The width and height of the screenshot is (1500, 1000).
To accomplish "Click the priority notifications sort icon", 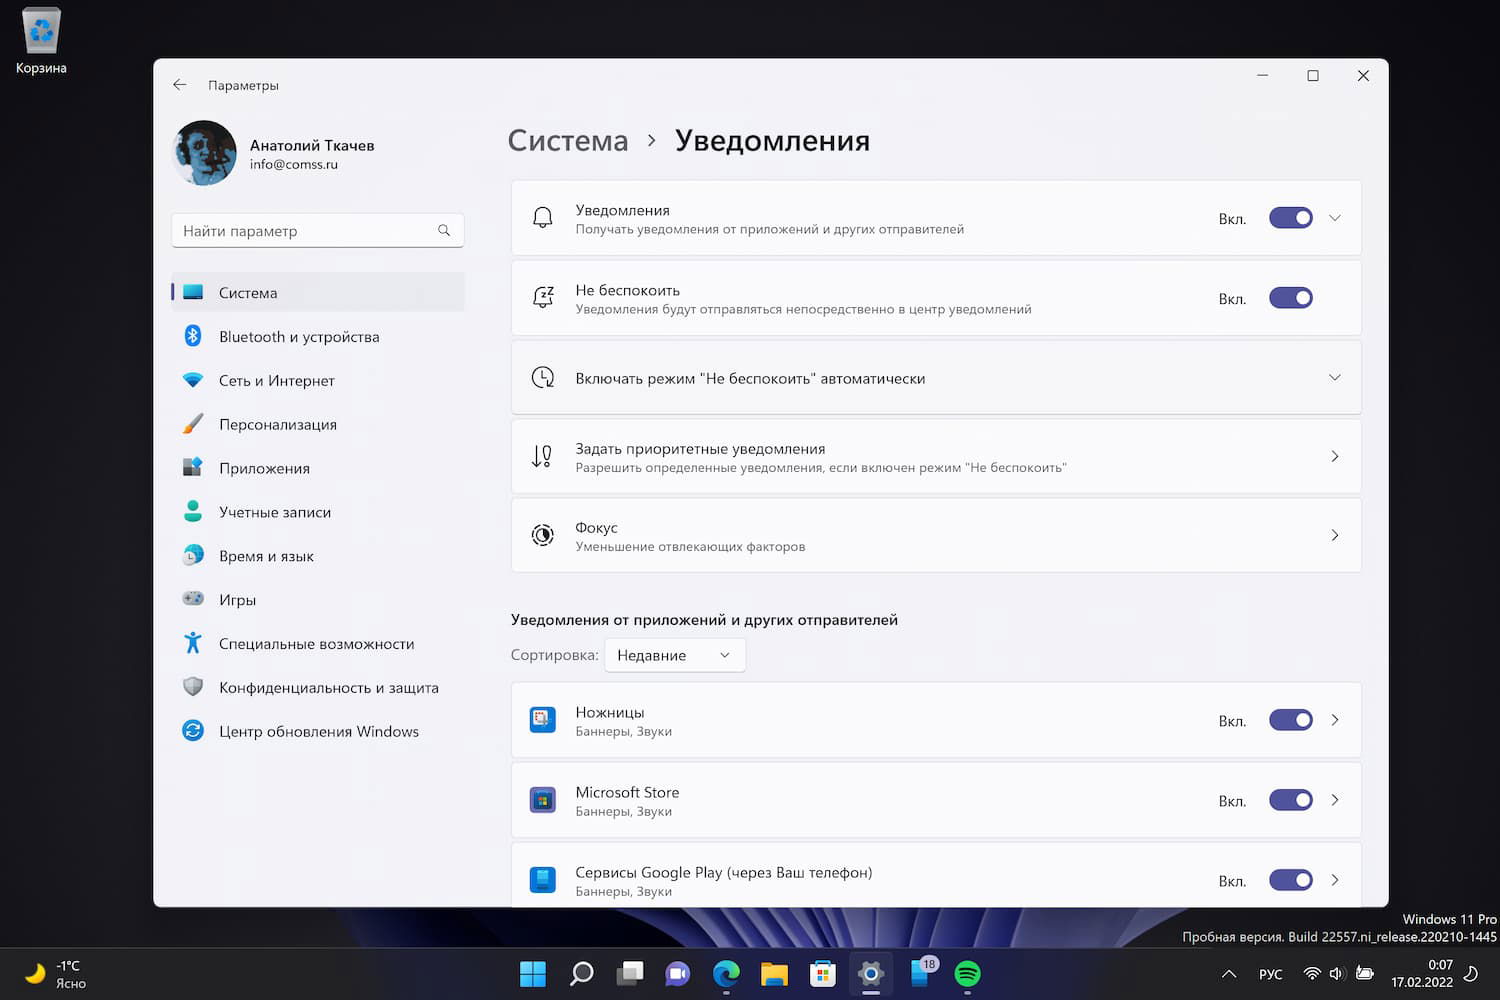I will pyautogui.click(x=542, y=456).
